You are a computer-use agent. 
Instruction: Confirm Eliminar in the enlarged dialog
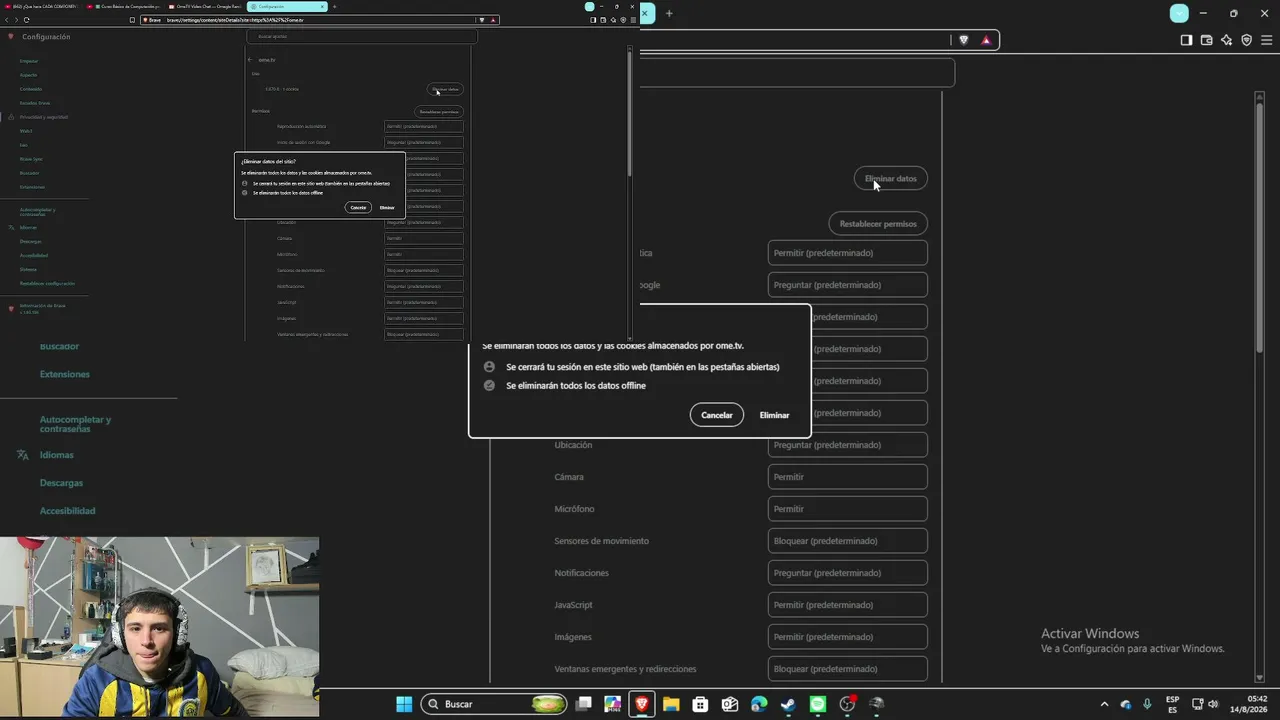click(x=774, y=415)
